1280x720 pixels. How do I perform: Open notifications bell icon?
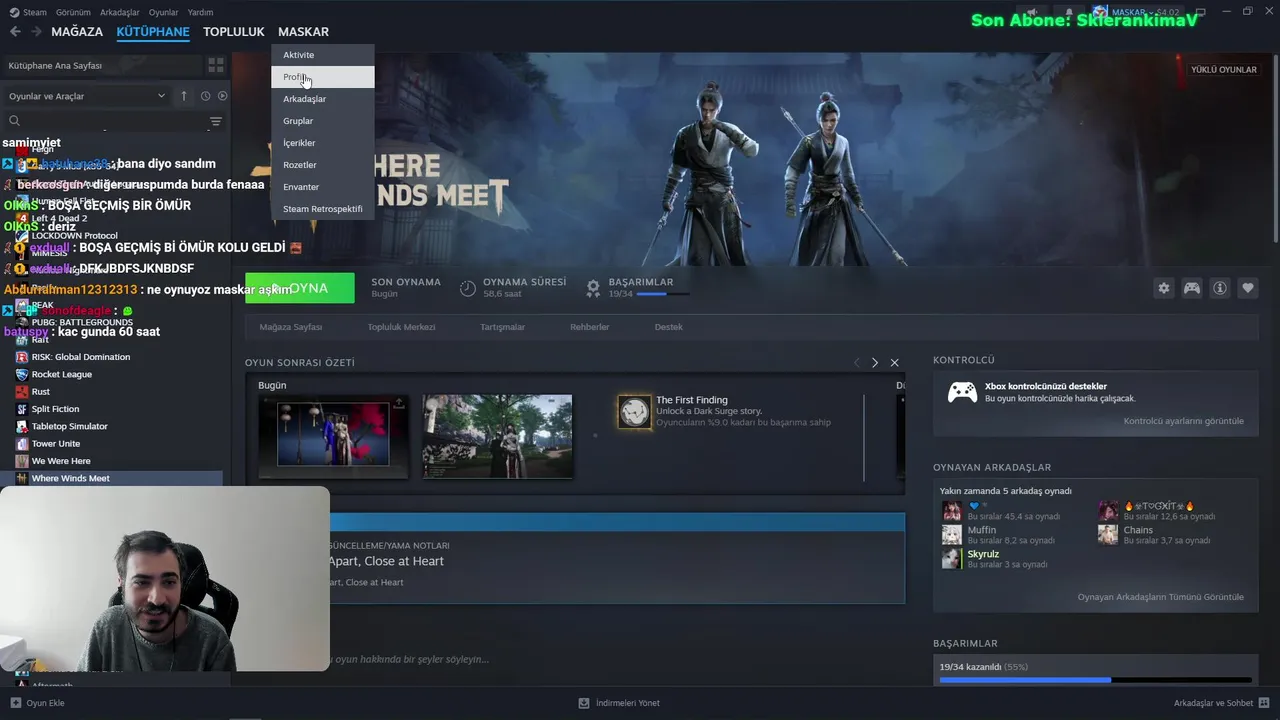(1069, 13)
